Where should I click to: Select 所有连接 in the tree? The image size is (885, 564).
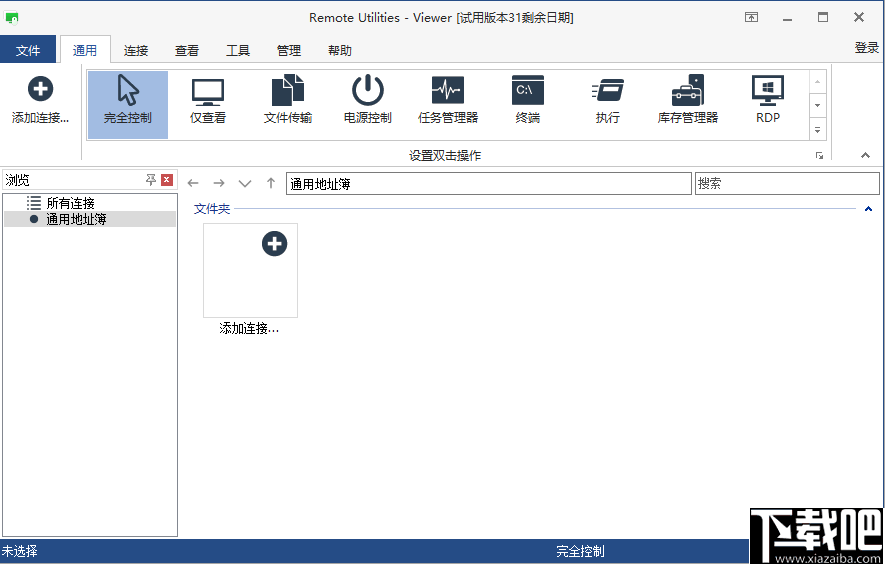coord(71,203)
